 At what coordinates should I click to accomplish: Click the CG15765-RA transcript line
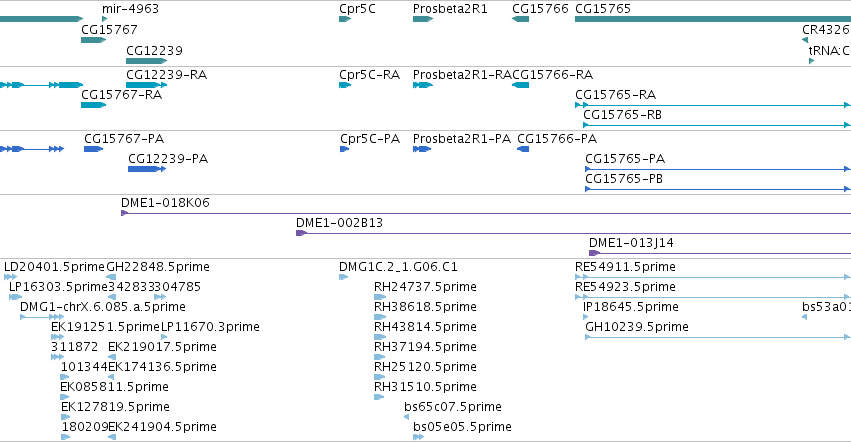(713, 105)
